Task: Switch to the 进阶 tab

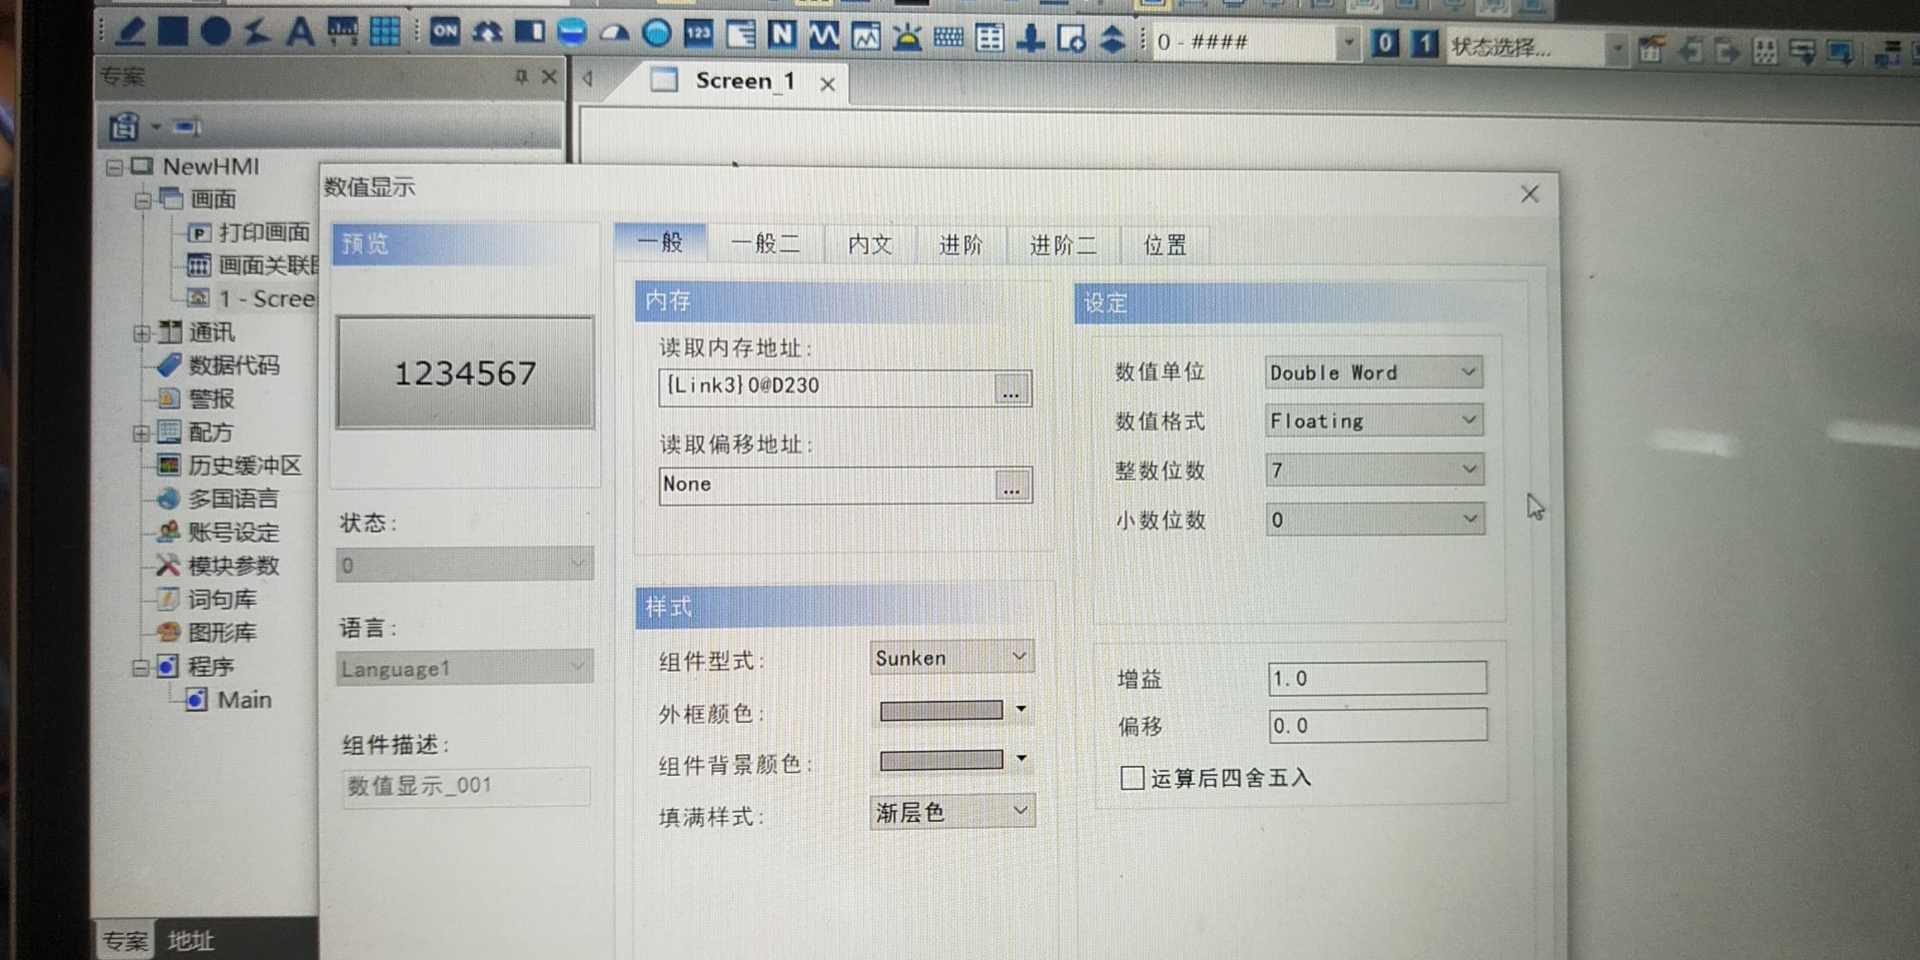Action: point(960,245)
